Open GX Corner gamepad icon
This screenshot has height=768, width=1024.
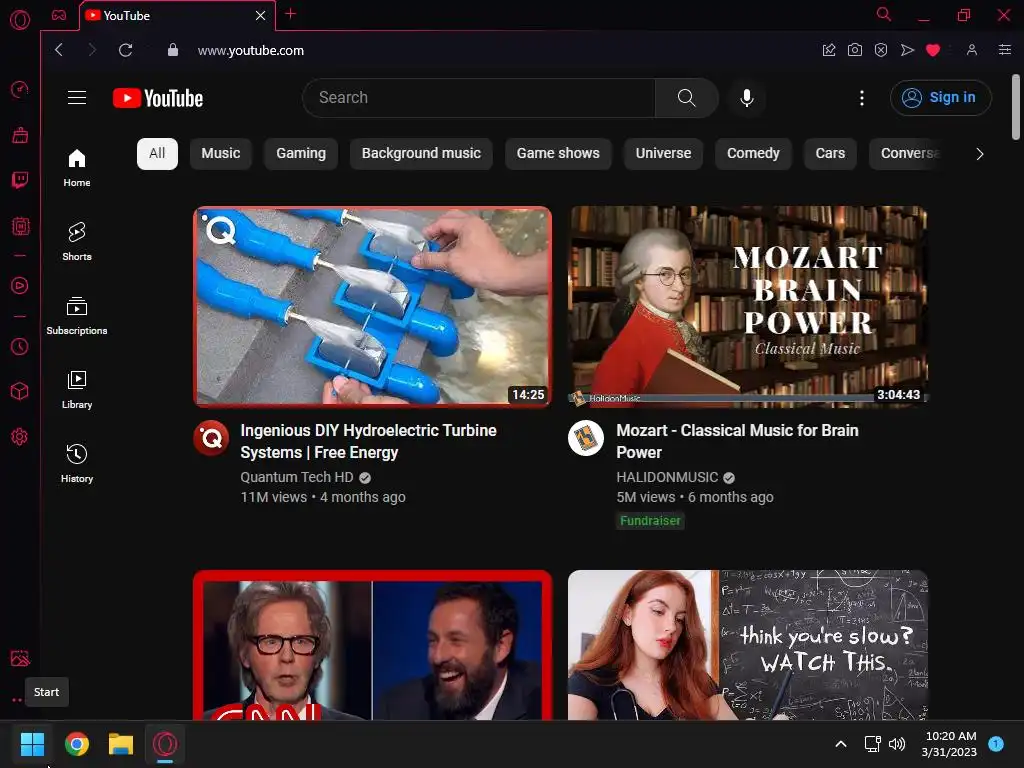click(x=59, y=15)
